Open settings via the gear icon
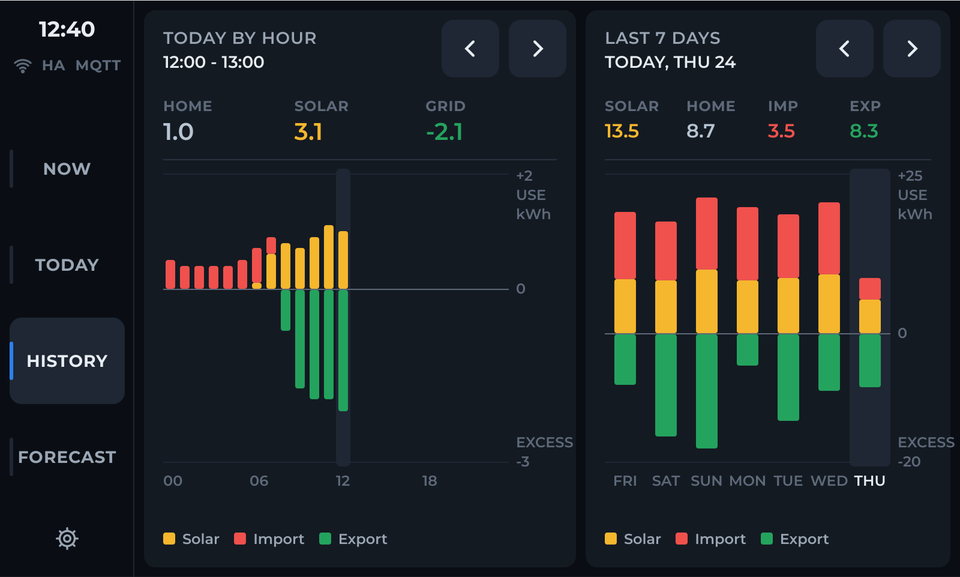The image size is (960, 577). click(67, 538)
